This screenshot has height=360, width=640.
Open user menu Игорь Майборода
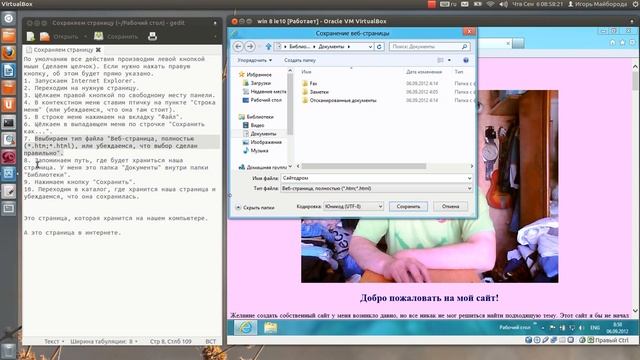[x=598, y=4]
